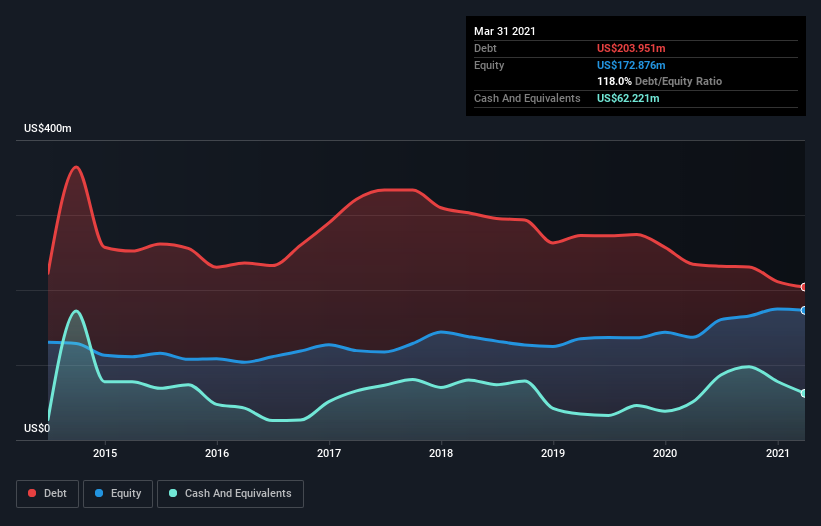
Task: Click the Mar 31 2021 tooltip date
Action: (x=505, y=31)
